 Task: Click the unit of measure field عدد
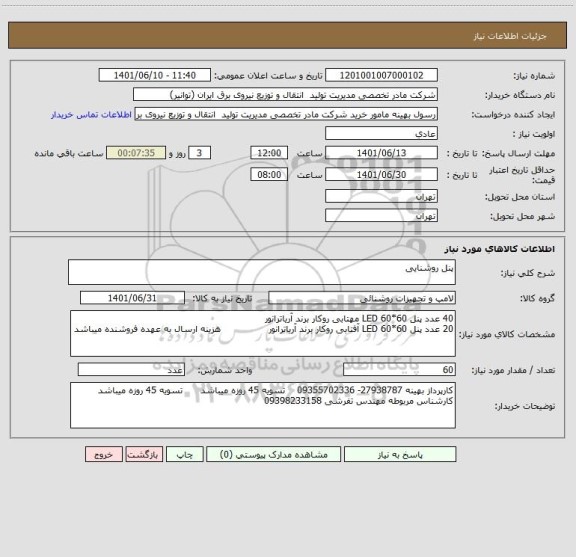pos(131,370)
